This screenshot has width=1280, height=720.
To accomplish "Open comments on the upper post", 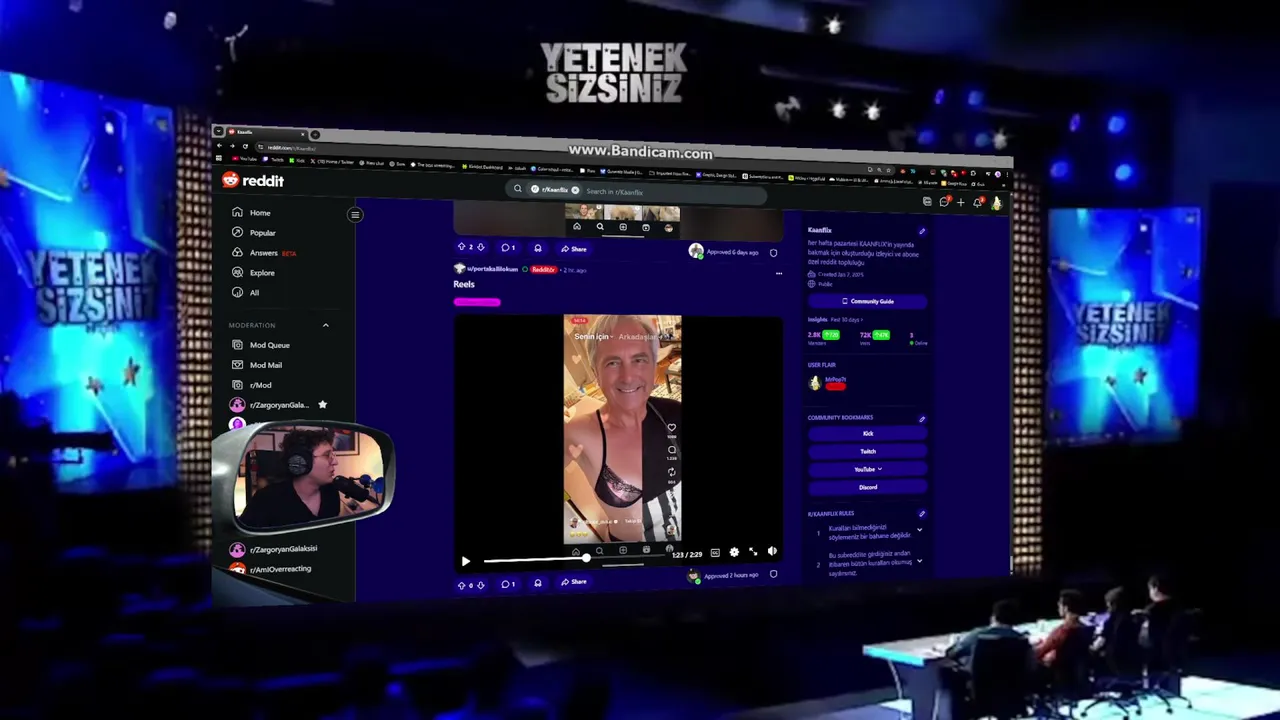I will point(508,247).
